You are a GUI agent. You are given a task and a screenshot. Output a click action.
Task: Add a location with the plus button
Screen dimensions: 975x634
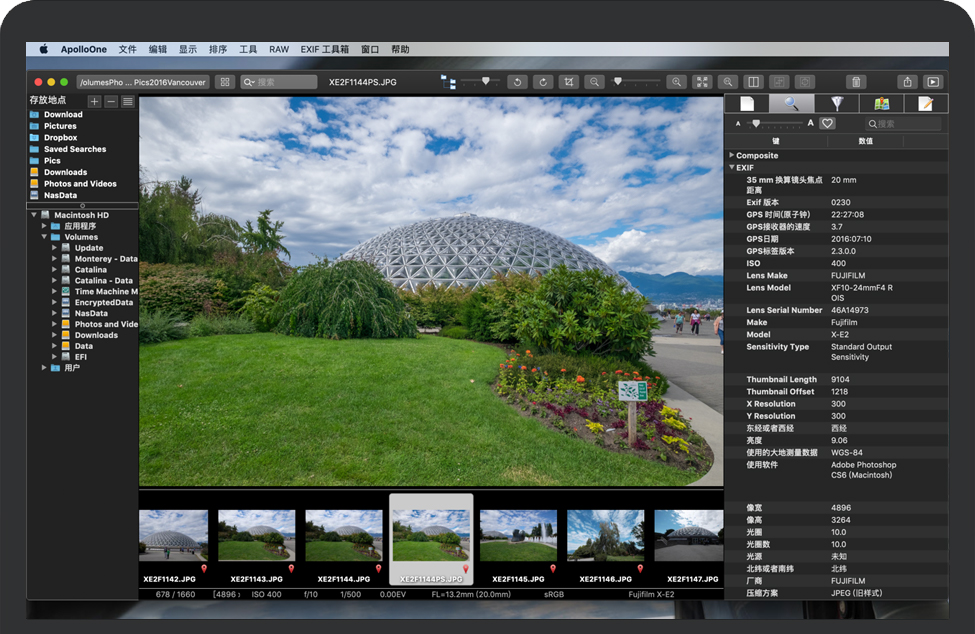(94, 101)
